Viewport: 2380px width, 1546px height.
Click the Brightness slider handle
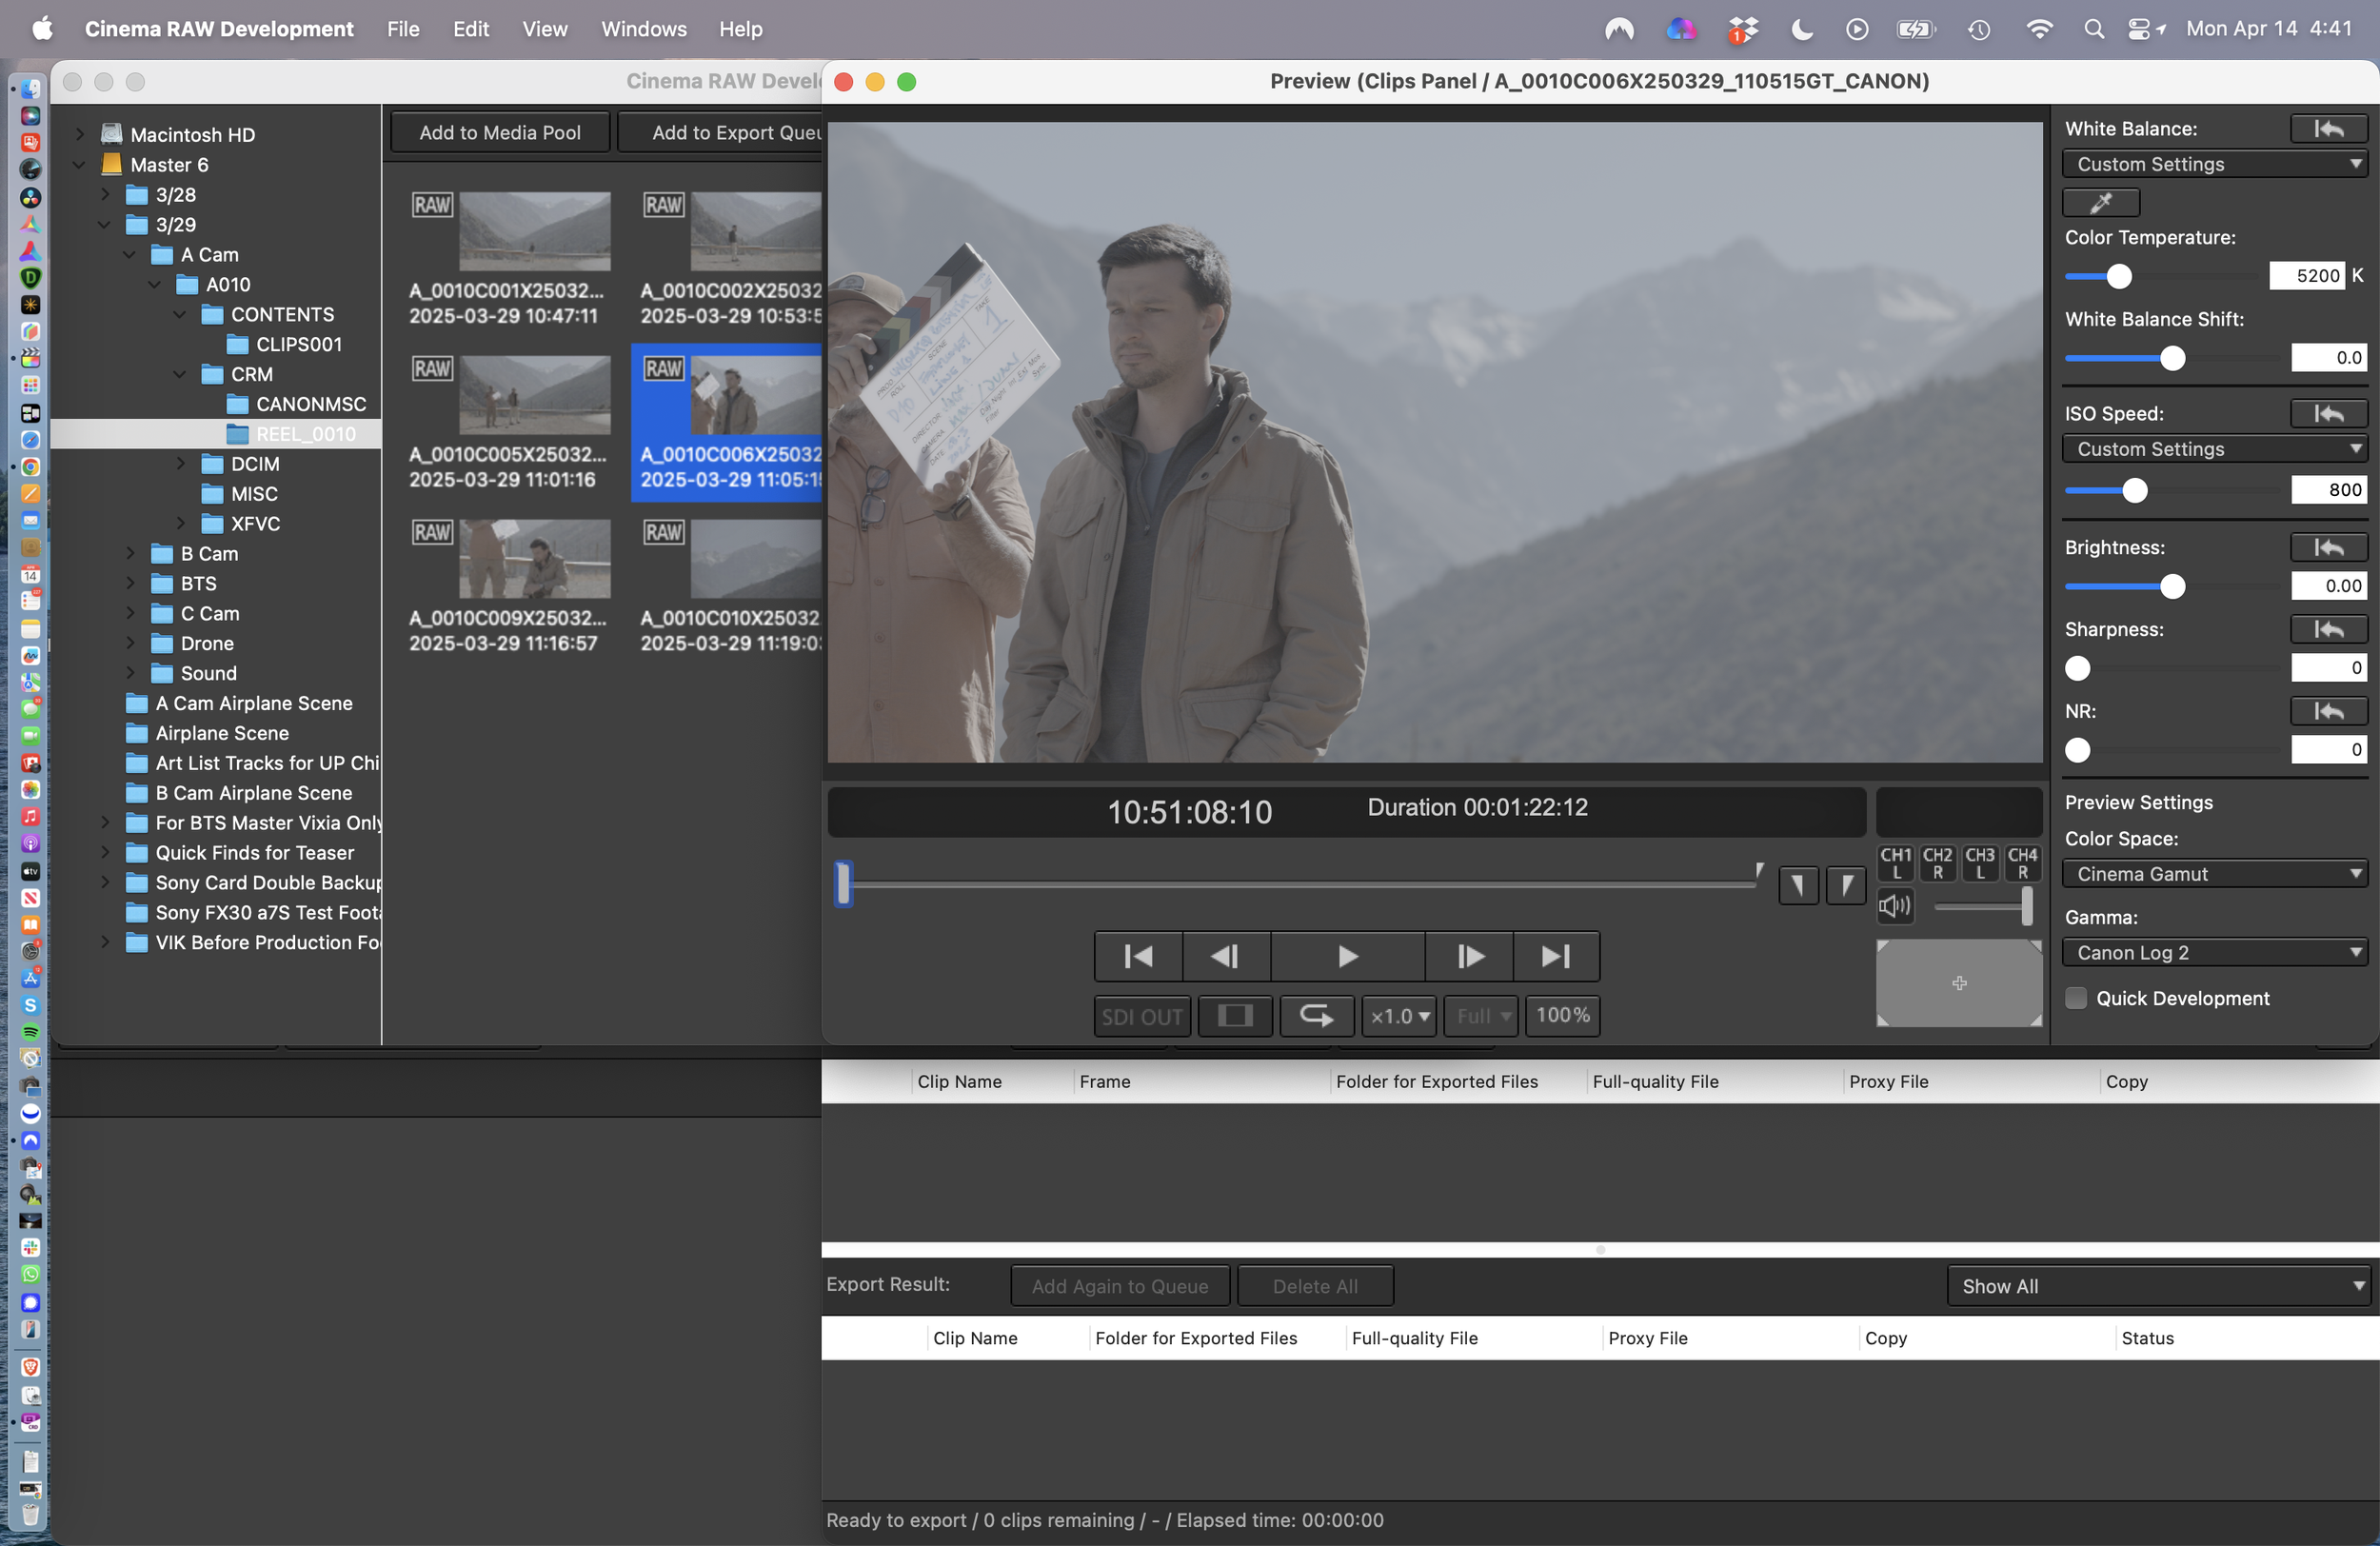(x=2172, y=587)
